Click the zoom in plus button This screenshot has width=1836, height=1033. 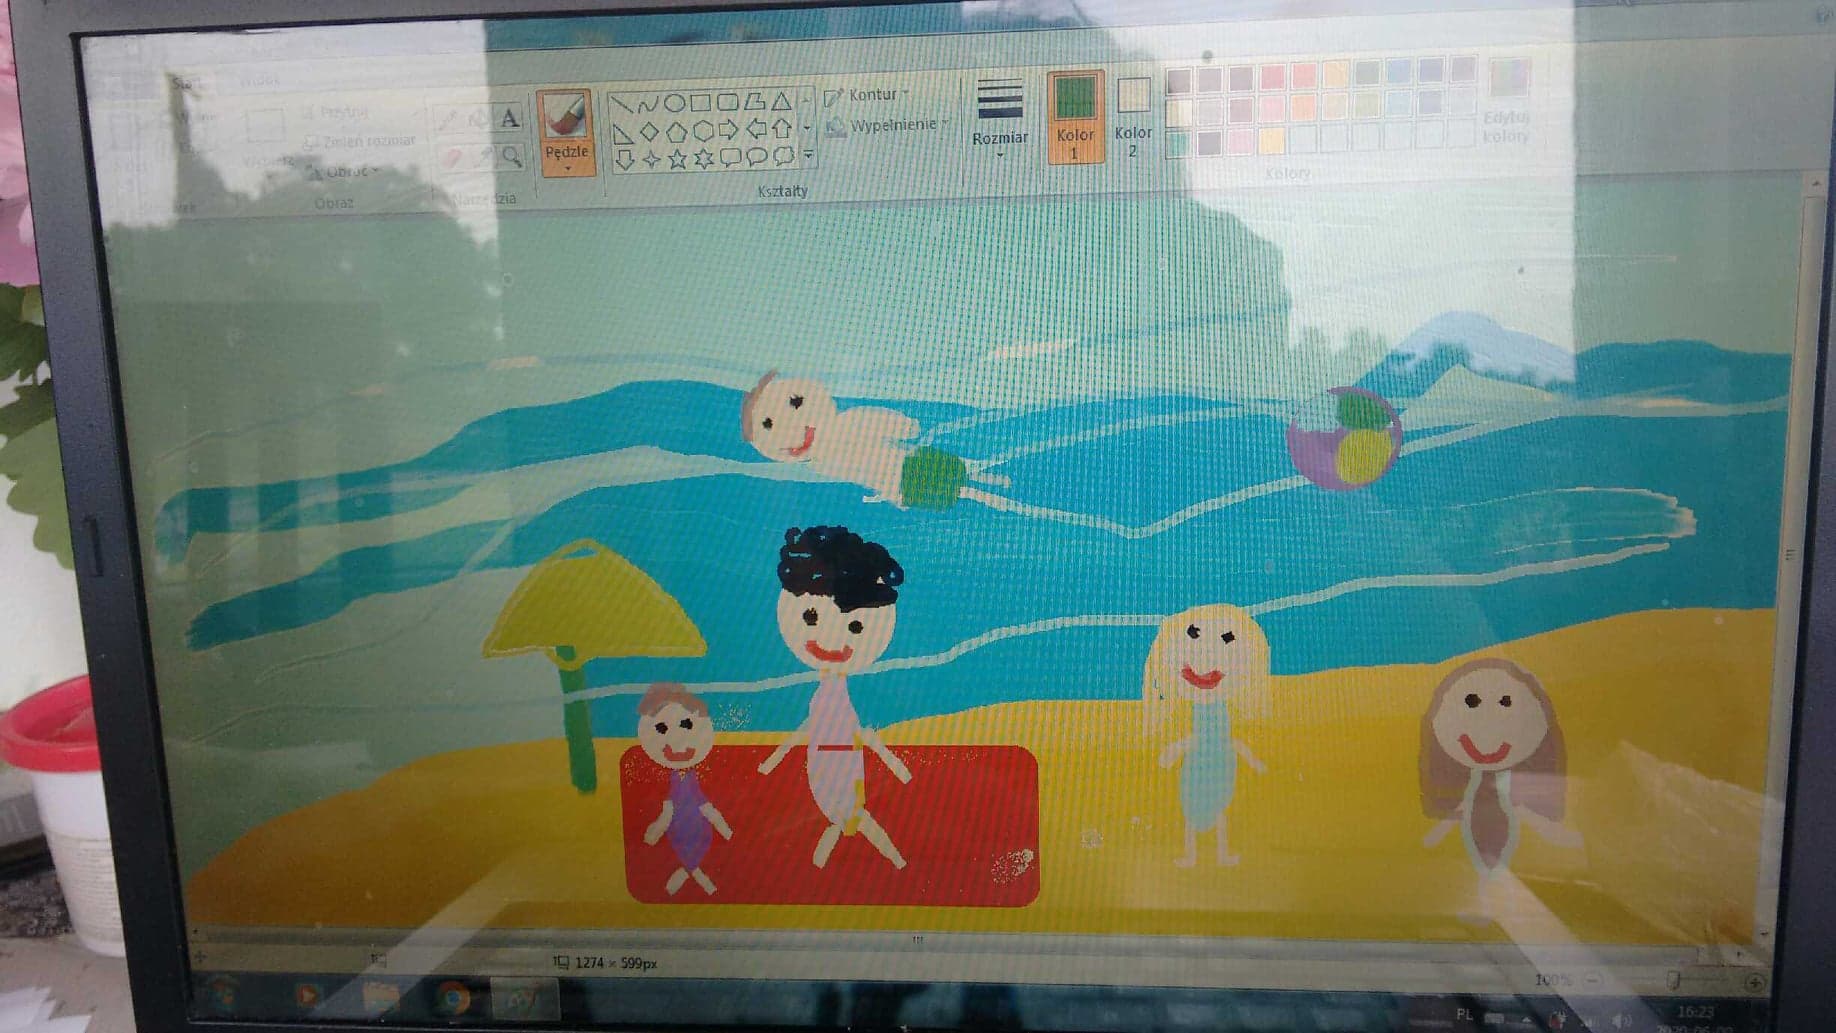1753,984
